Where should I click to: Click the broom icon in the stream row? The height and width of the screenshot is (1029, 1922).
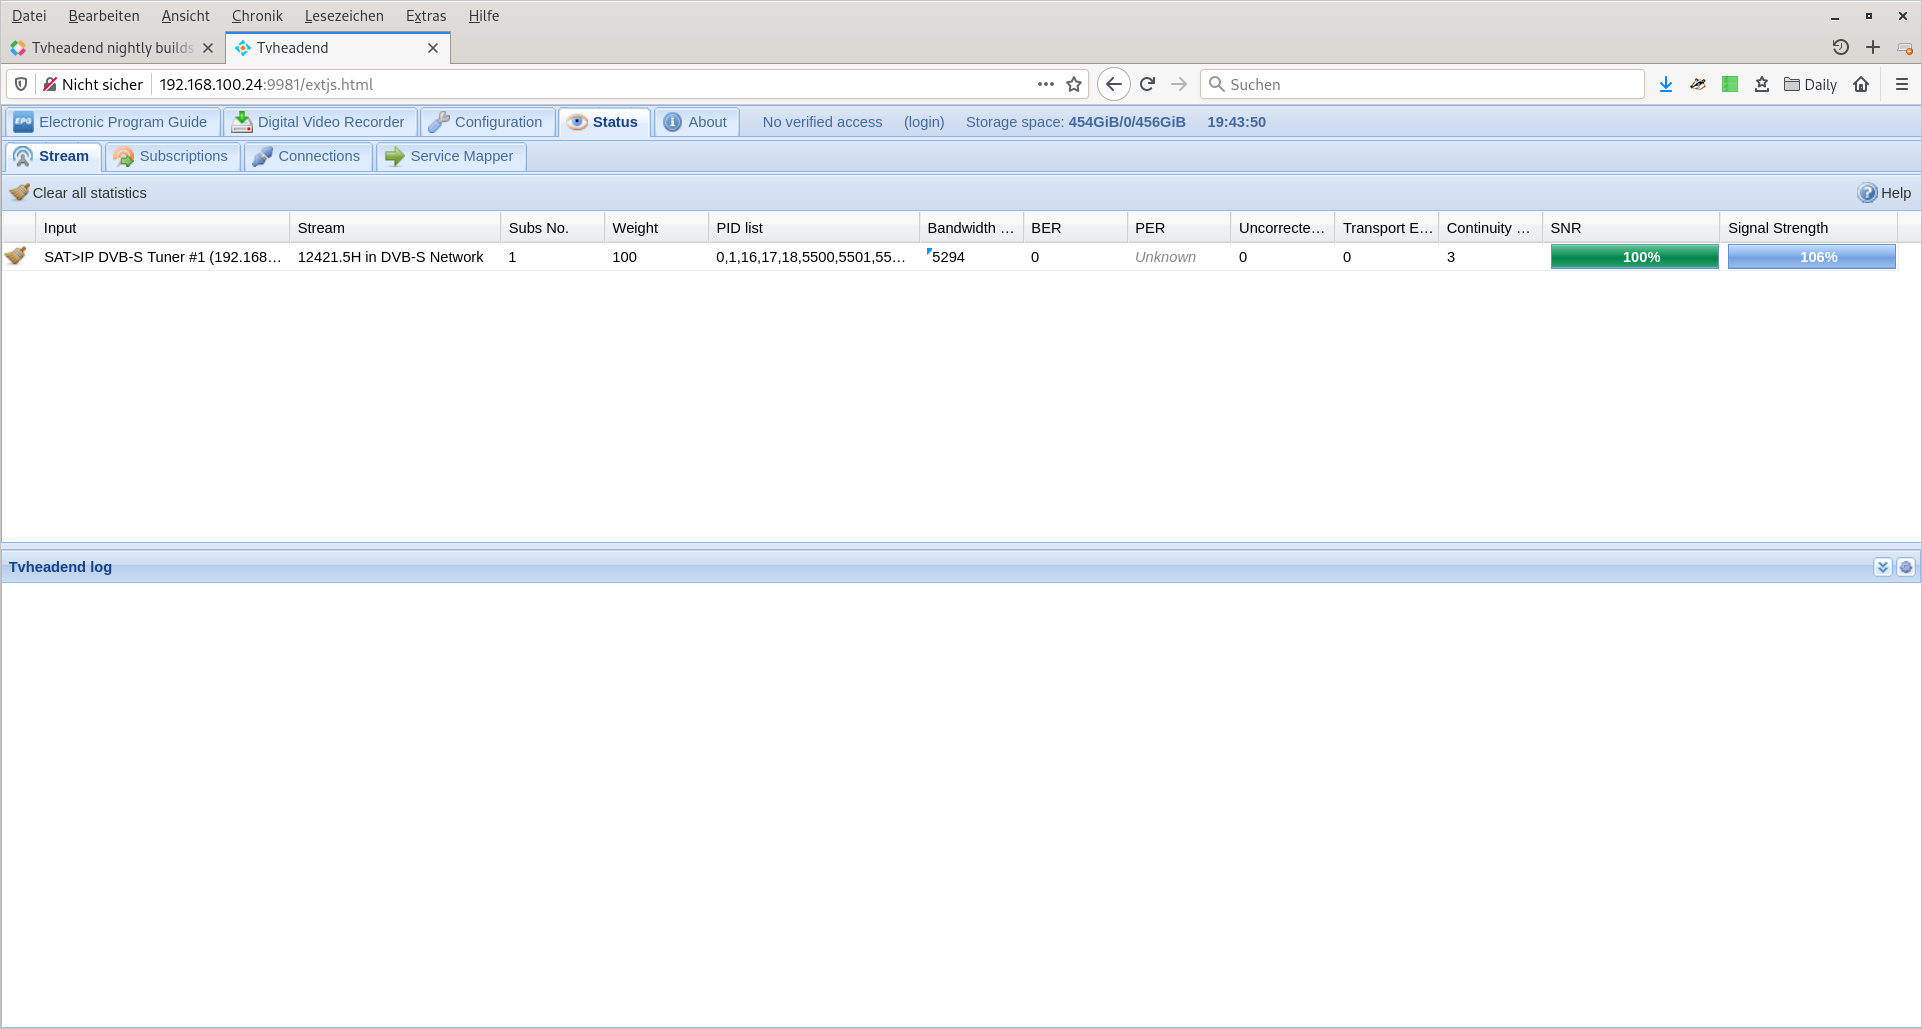point(16,256)
